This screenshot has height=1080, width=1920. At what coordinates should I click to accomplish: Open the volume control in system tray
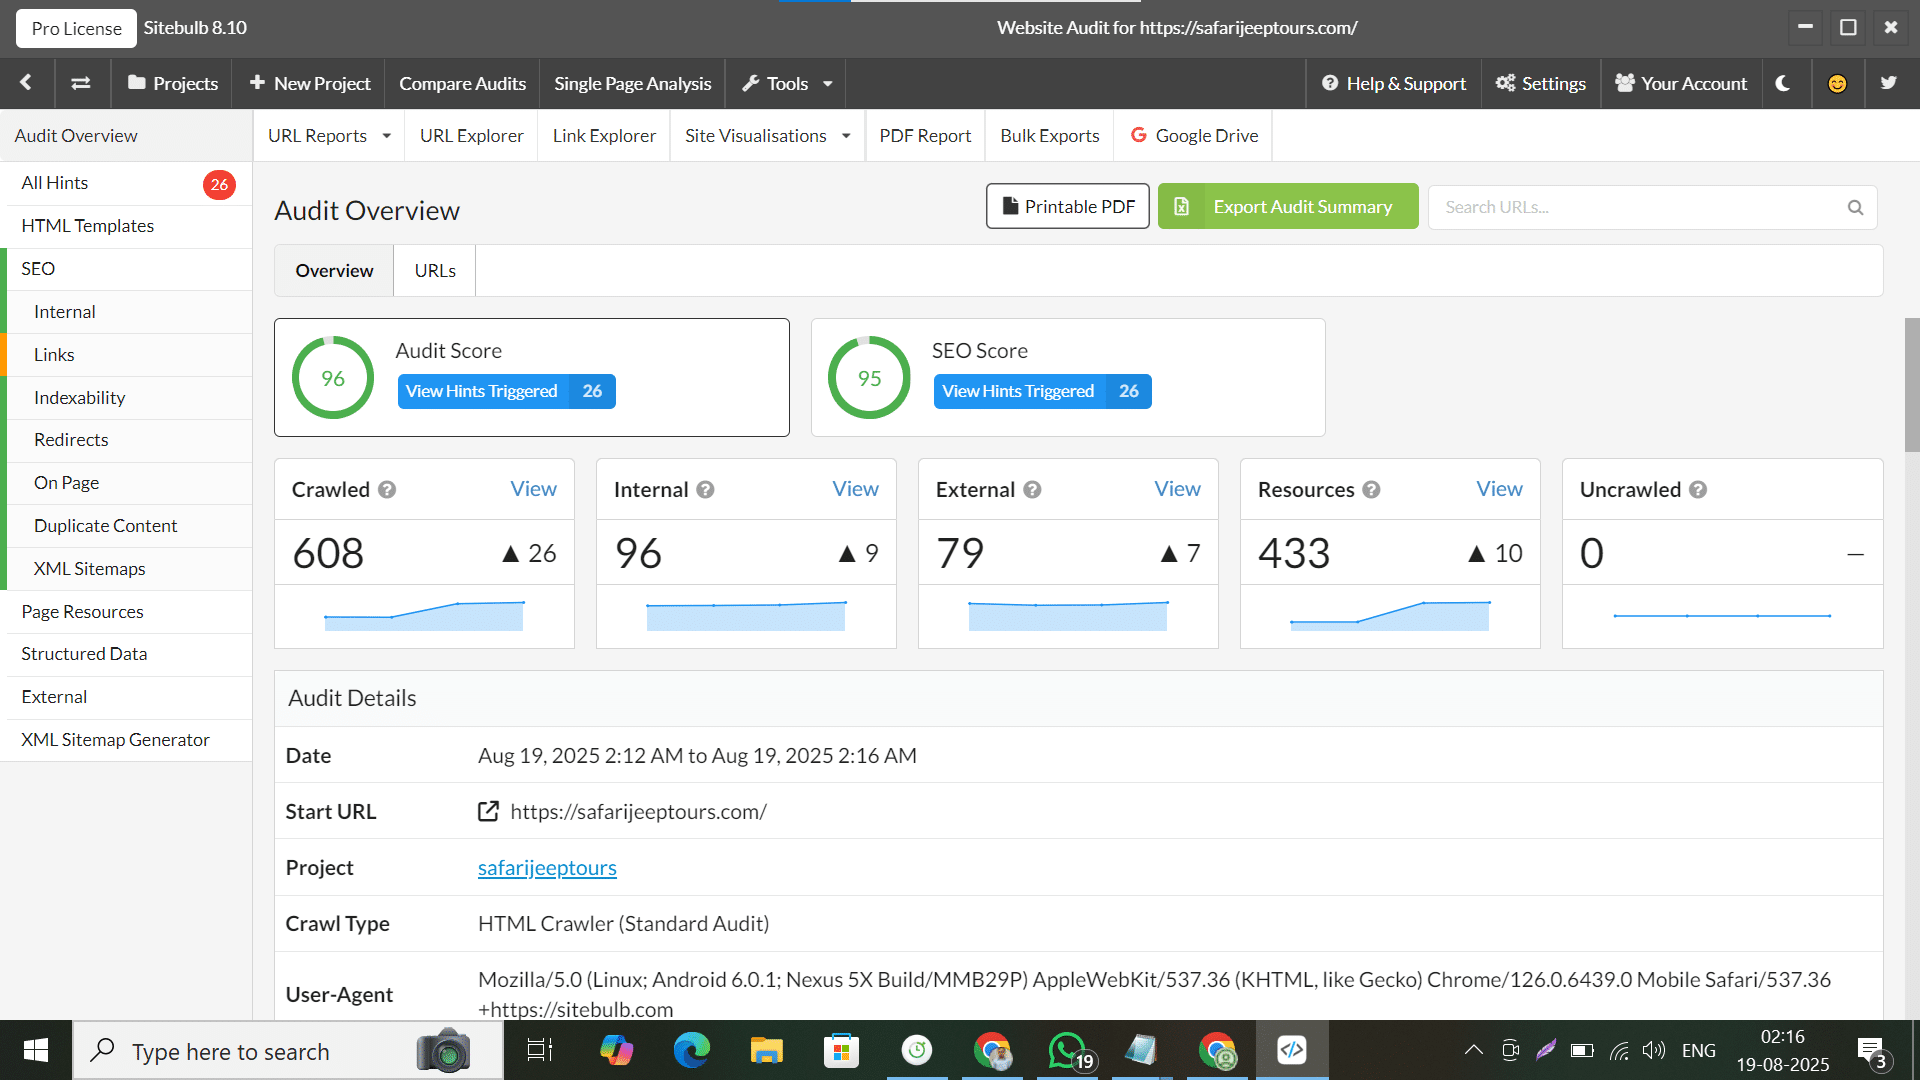[1654, 1050]
